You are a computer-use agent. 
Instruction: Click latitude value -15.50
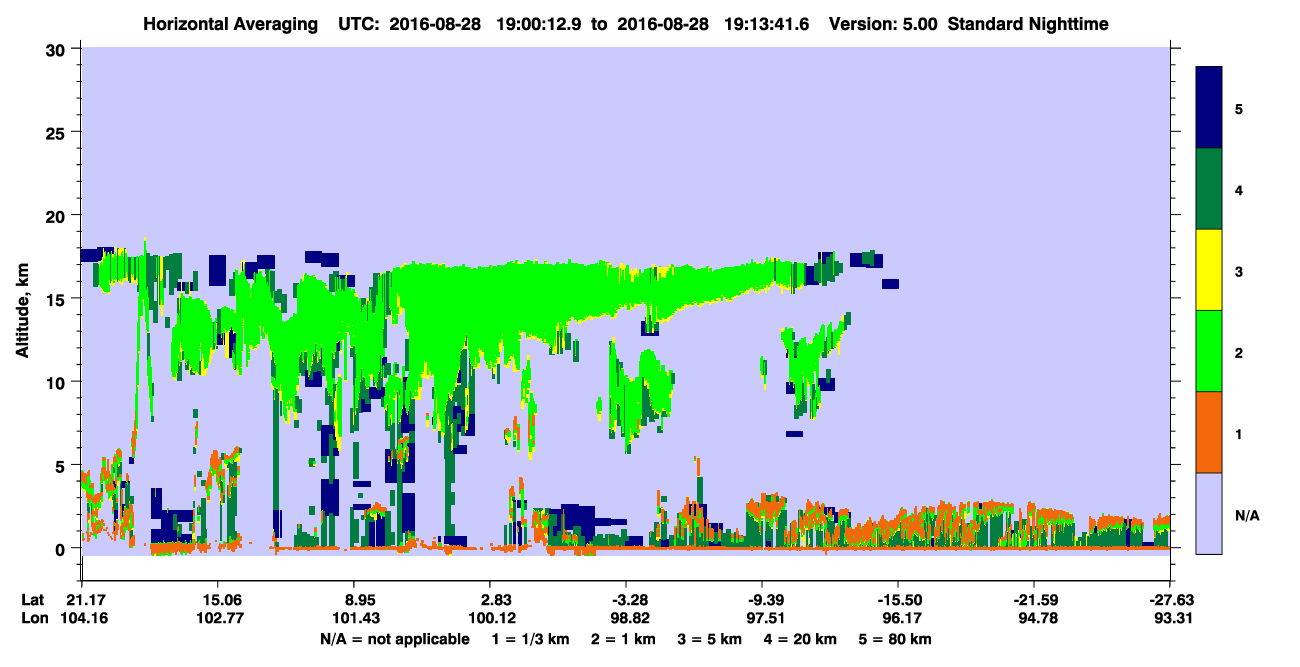898,600
